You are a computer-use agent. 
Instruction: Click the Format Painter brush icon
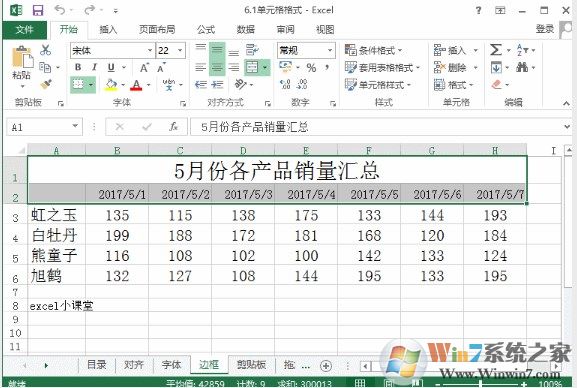click(46, 85)
